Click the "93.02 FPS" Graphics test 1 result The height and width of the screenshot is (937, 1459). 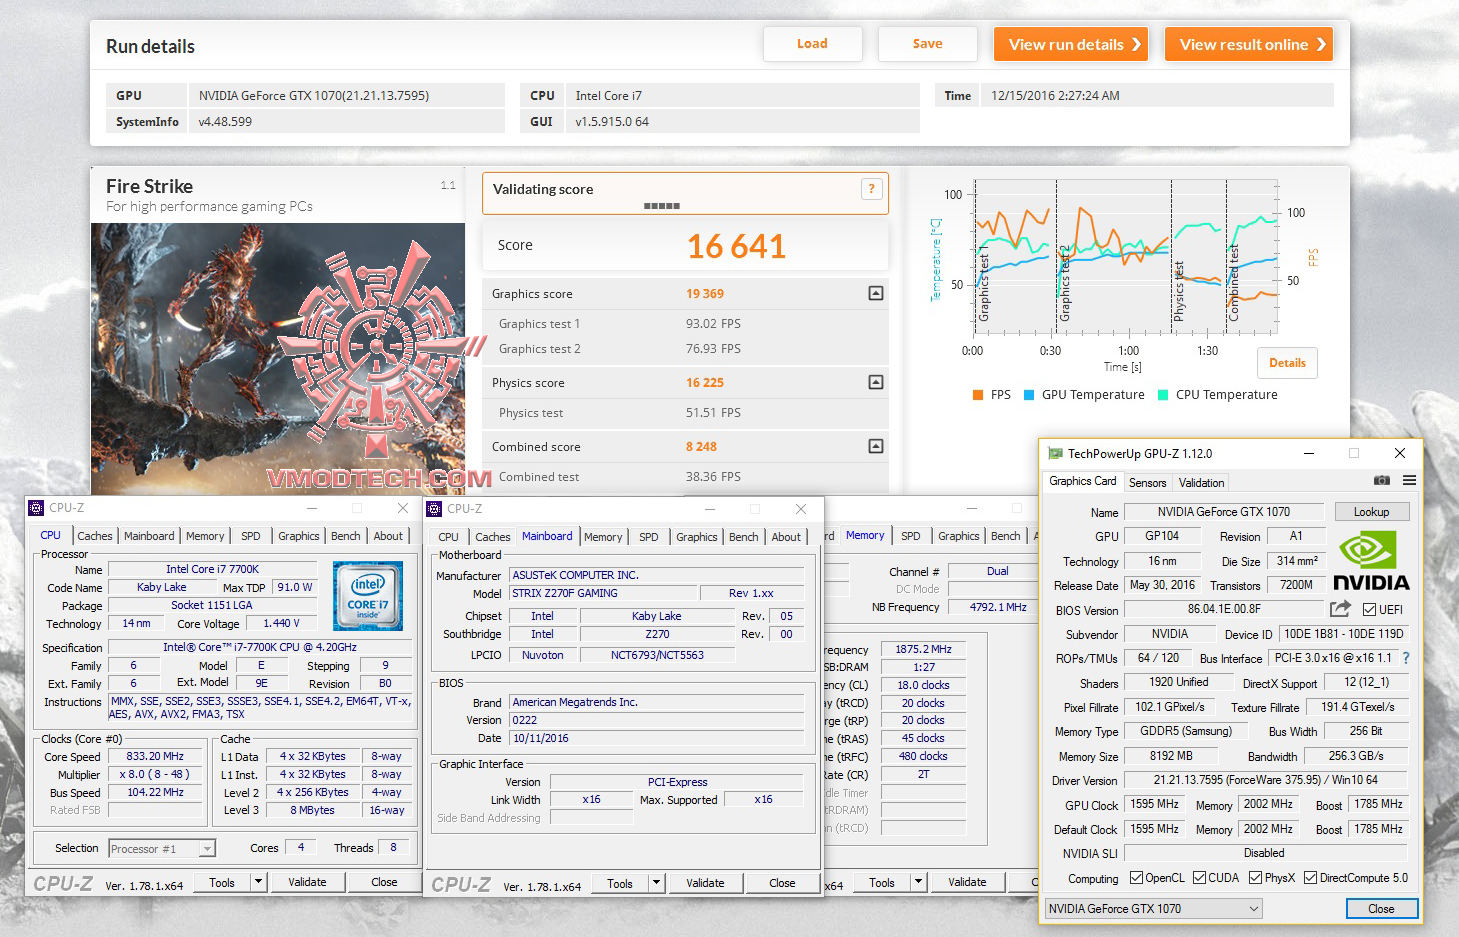(x=713, y=324)
